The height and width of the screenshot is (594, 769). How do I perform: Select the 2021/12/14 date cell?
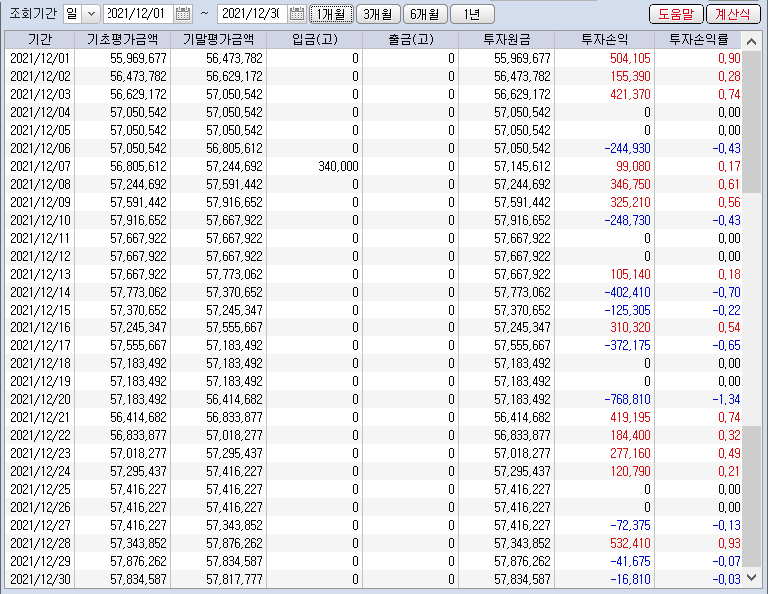[x=40, y=292]
